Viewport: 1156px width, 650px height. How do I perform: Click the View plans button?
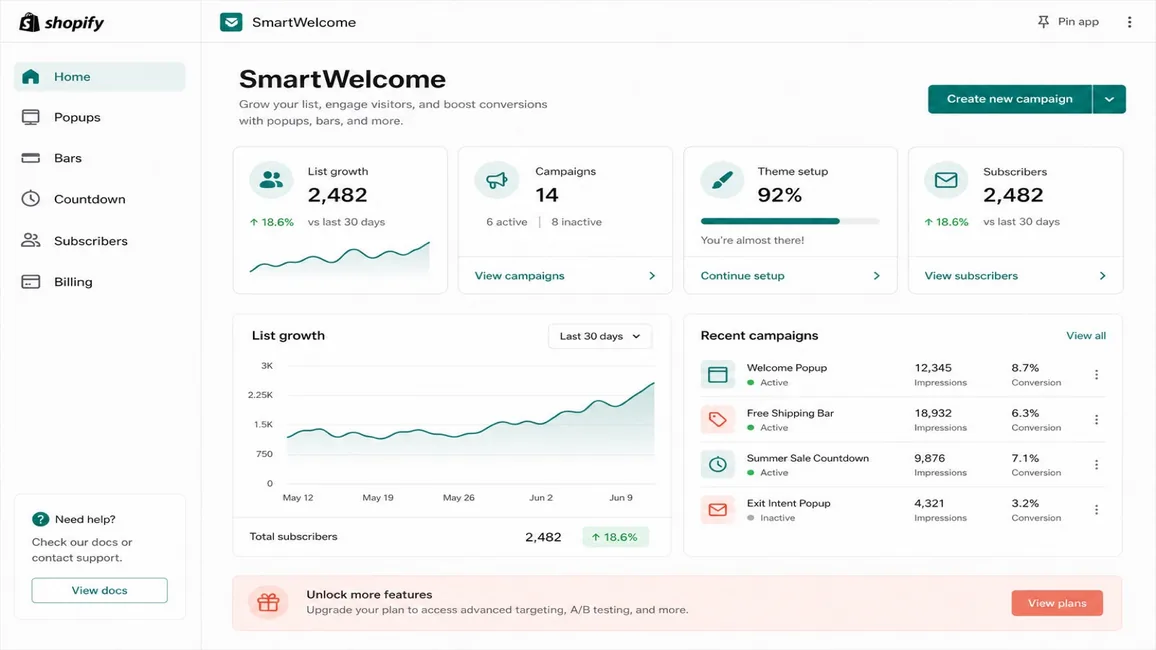tap(1057, 603)
